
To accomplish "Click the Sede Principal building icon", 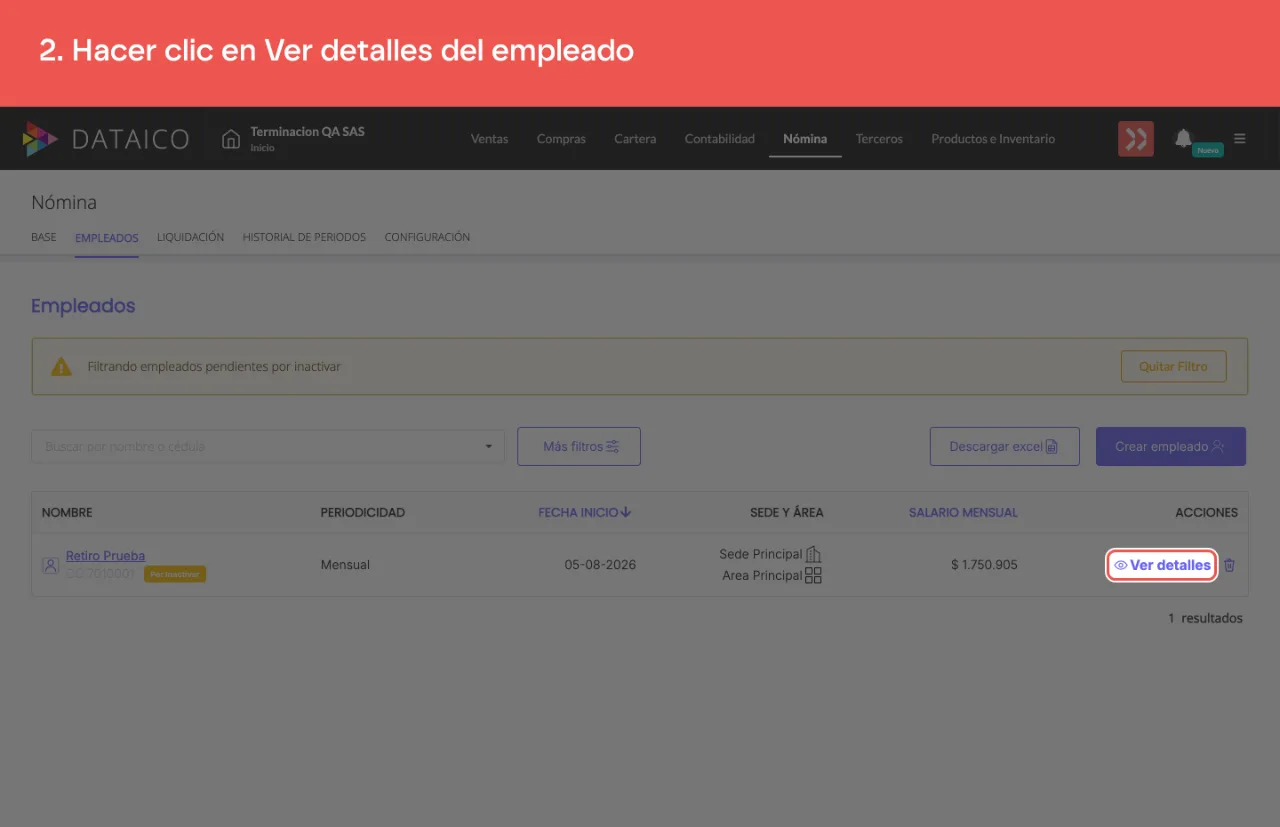I will (x=814, y=554).
